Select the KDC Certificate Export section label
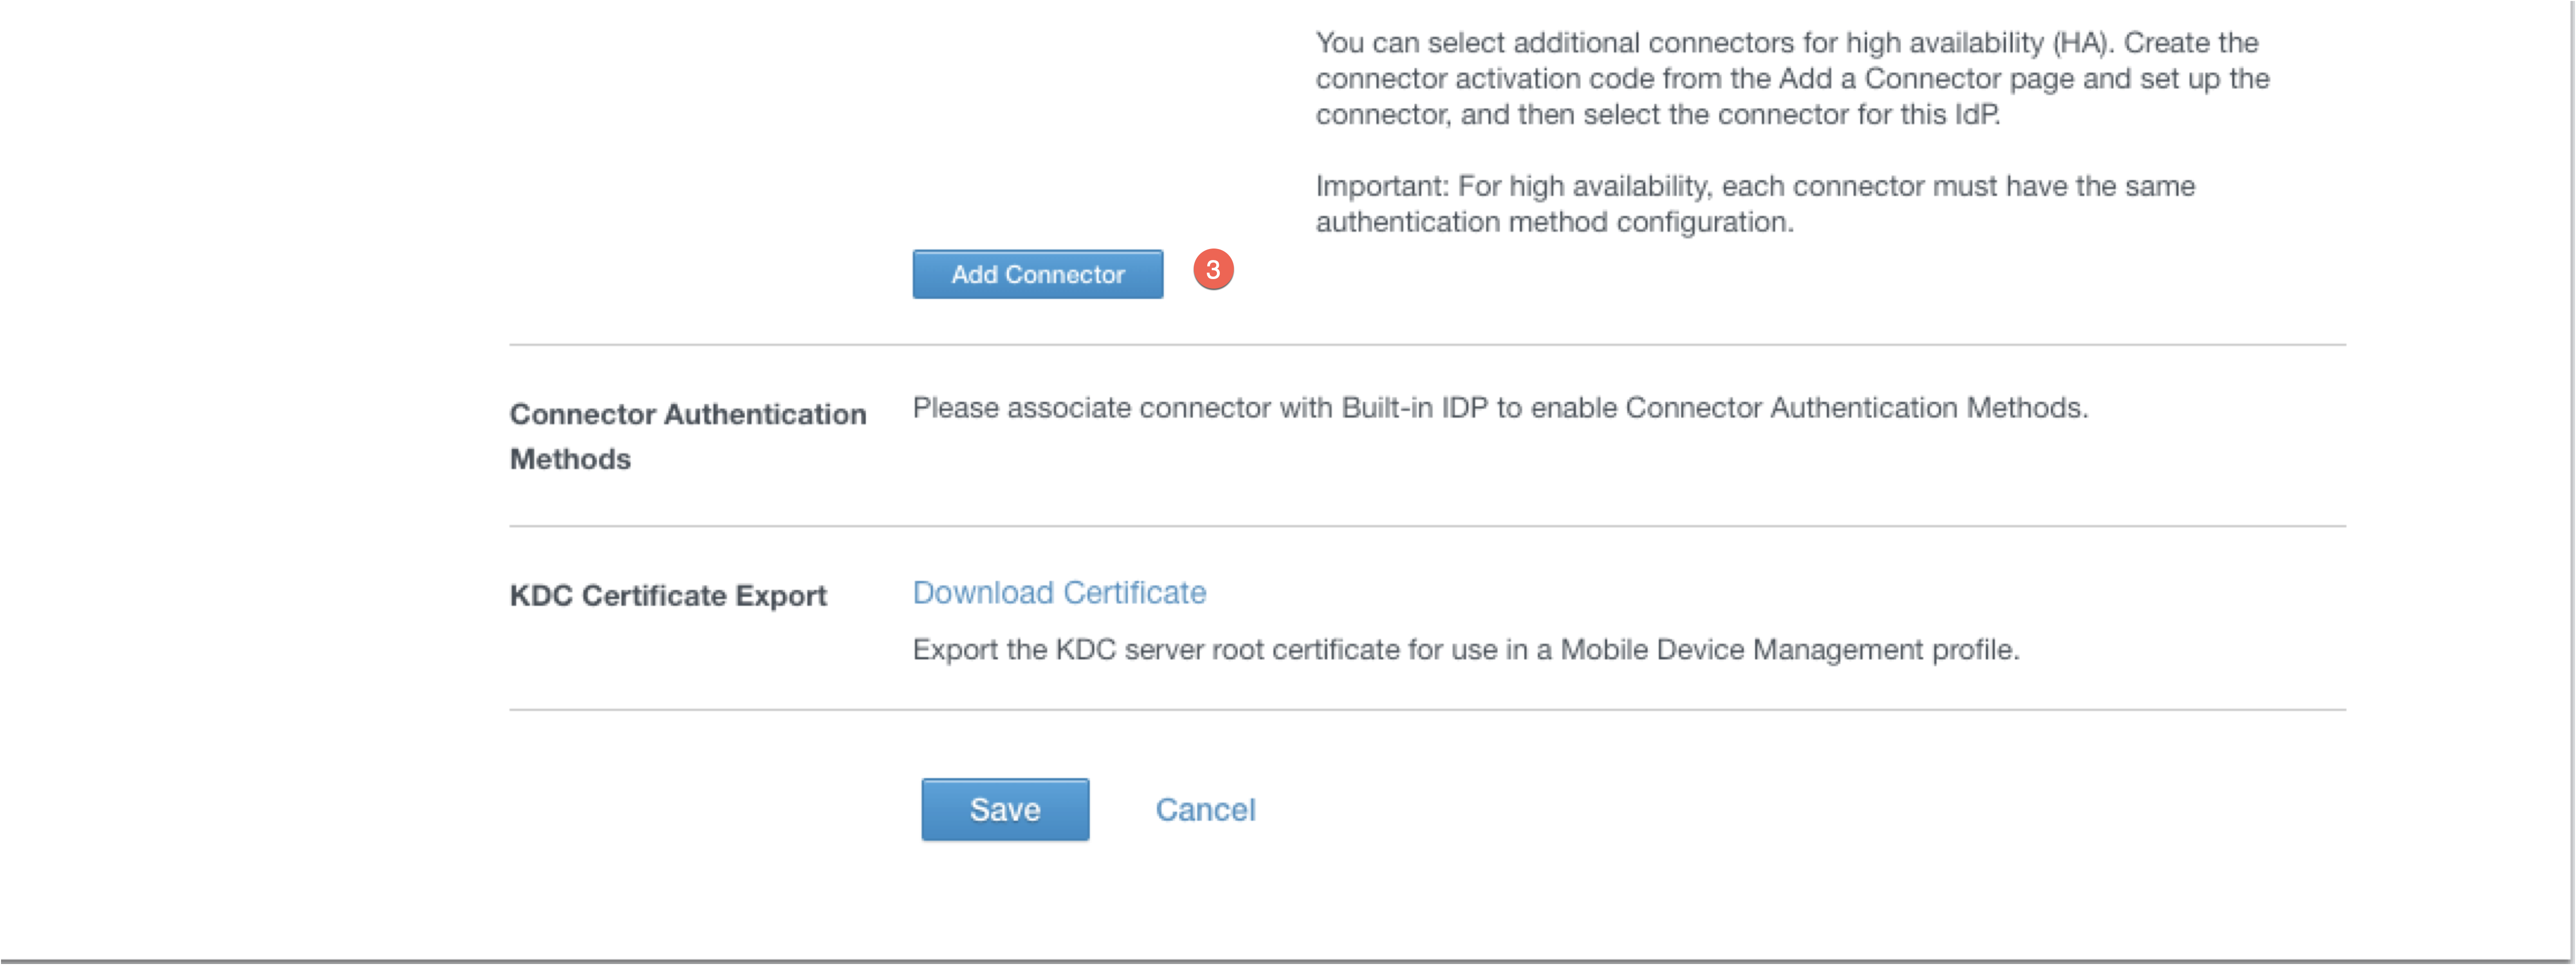This screenshot has height=965, width=2576. (667, 595)
